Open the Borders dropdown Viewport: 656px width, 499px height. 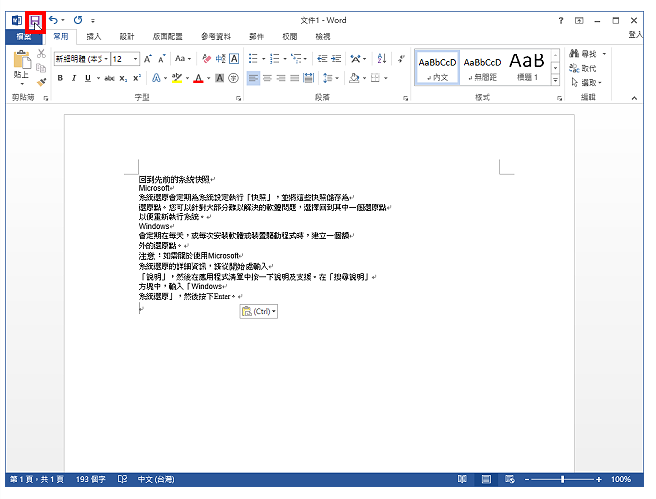pos(386,78)
